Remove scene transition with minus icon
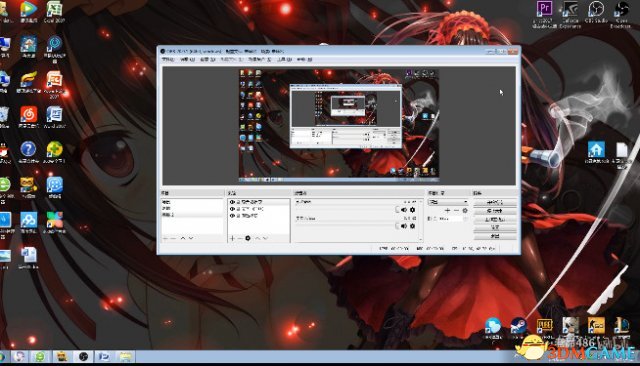The height and width of the screenshot is (366, 640). (456, 211)
